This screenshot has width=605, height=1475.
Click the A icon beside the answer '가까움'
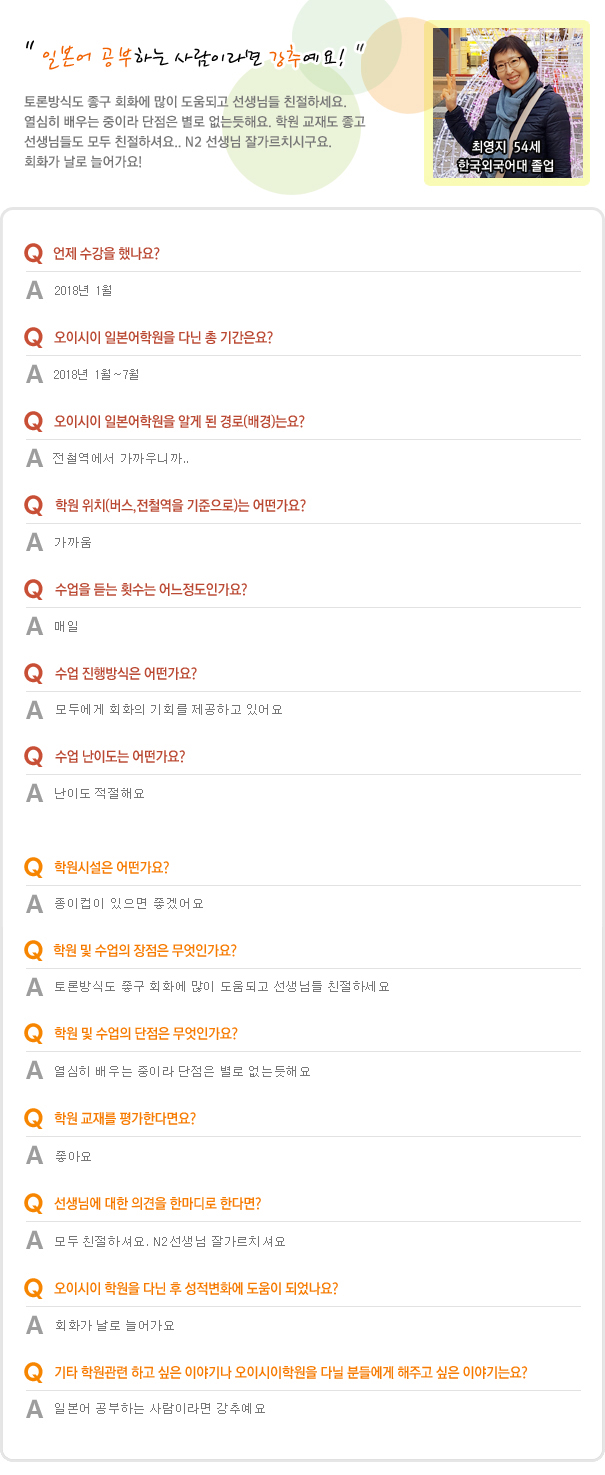[x=34, y=543]
